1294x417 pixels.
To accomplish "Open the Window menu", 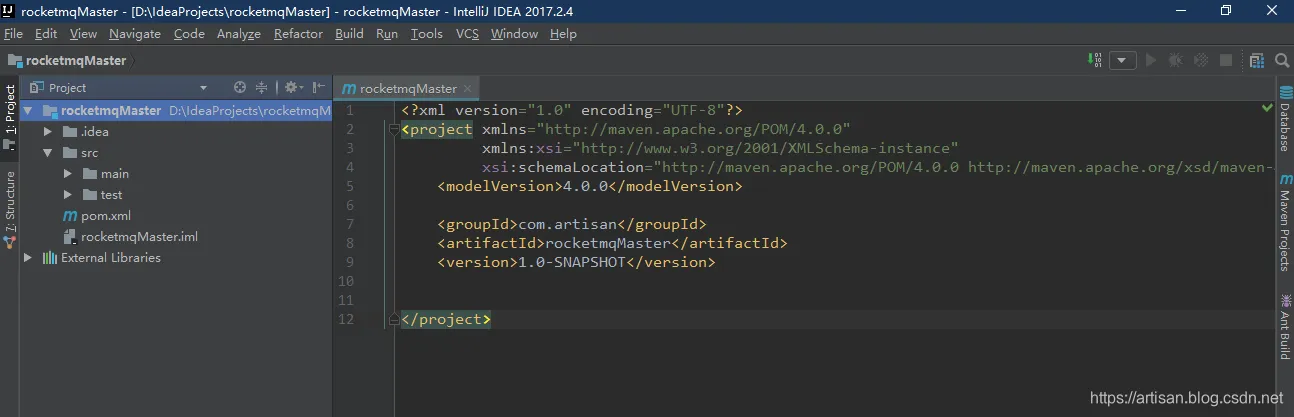I will pyautogui.click(x=514, y=34).
